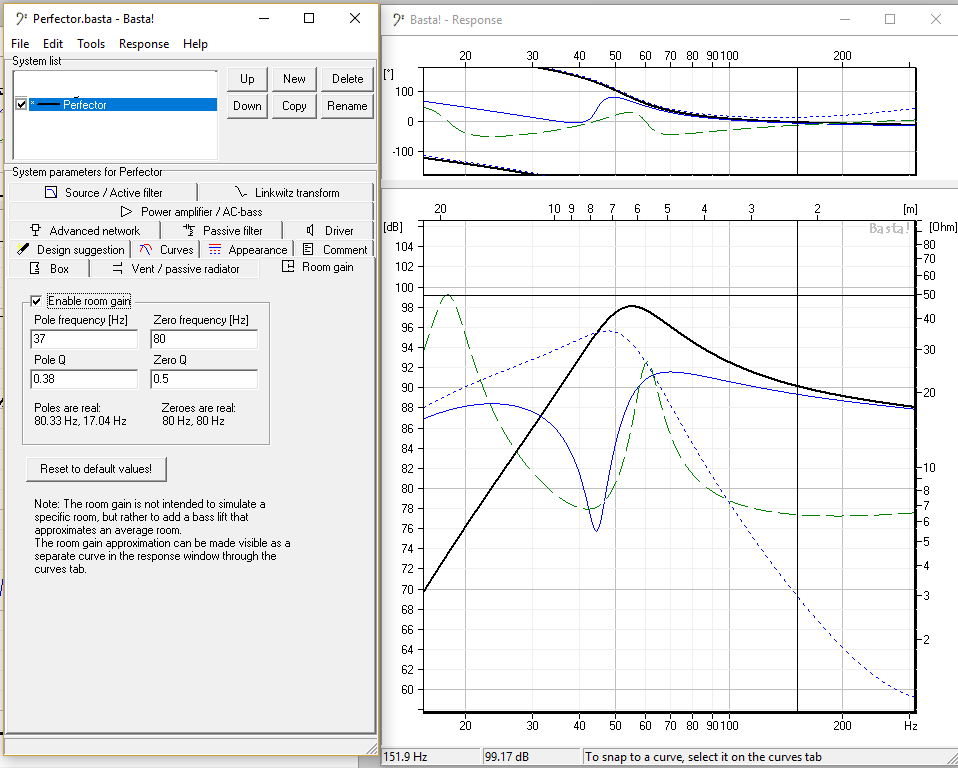Viewport: 958px width, 768px height.
Task: Click the Linkwitz transform curve icon
Action: 241,193
